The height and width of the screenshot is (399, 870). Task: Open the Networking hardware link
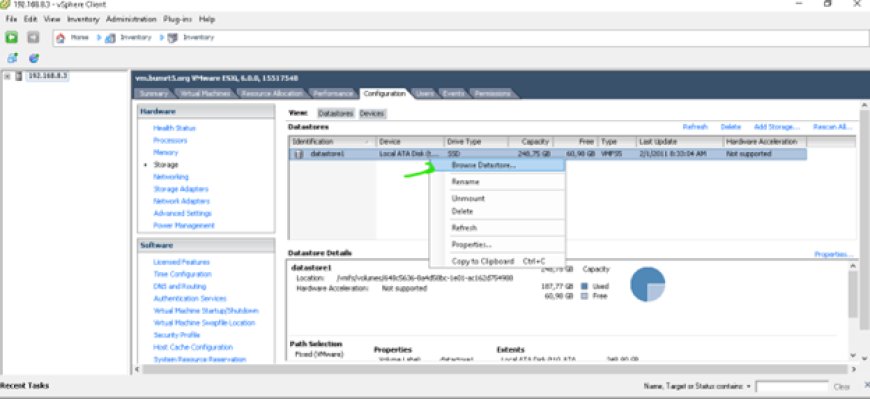(171, 177)
